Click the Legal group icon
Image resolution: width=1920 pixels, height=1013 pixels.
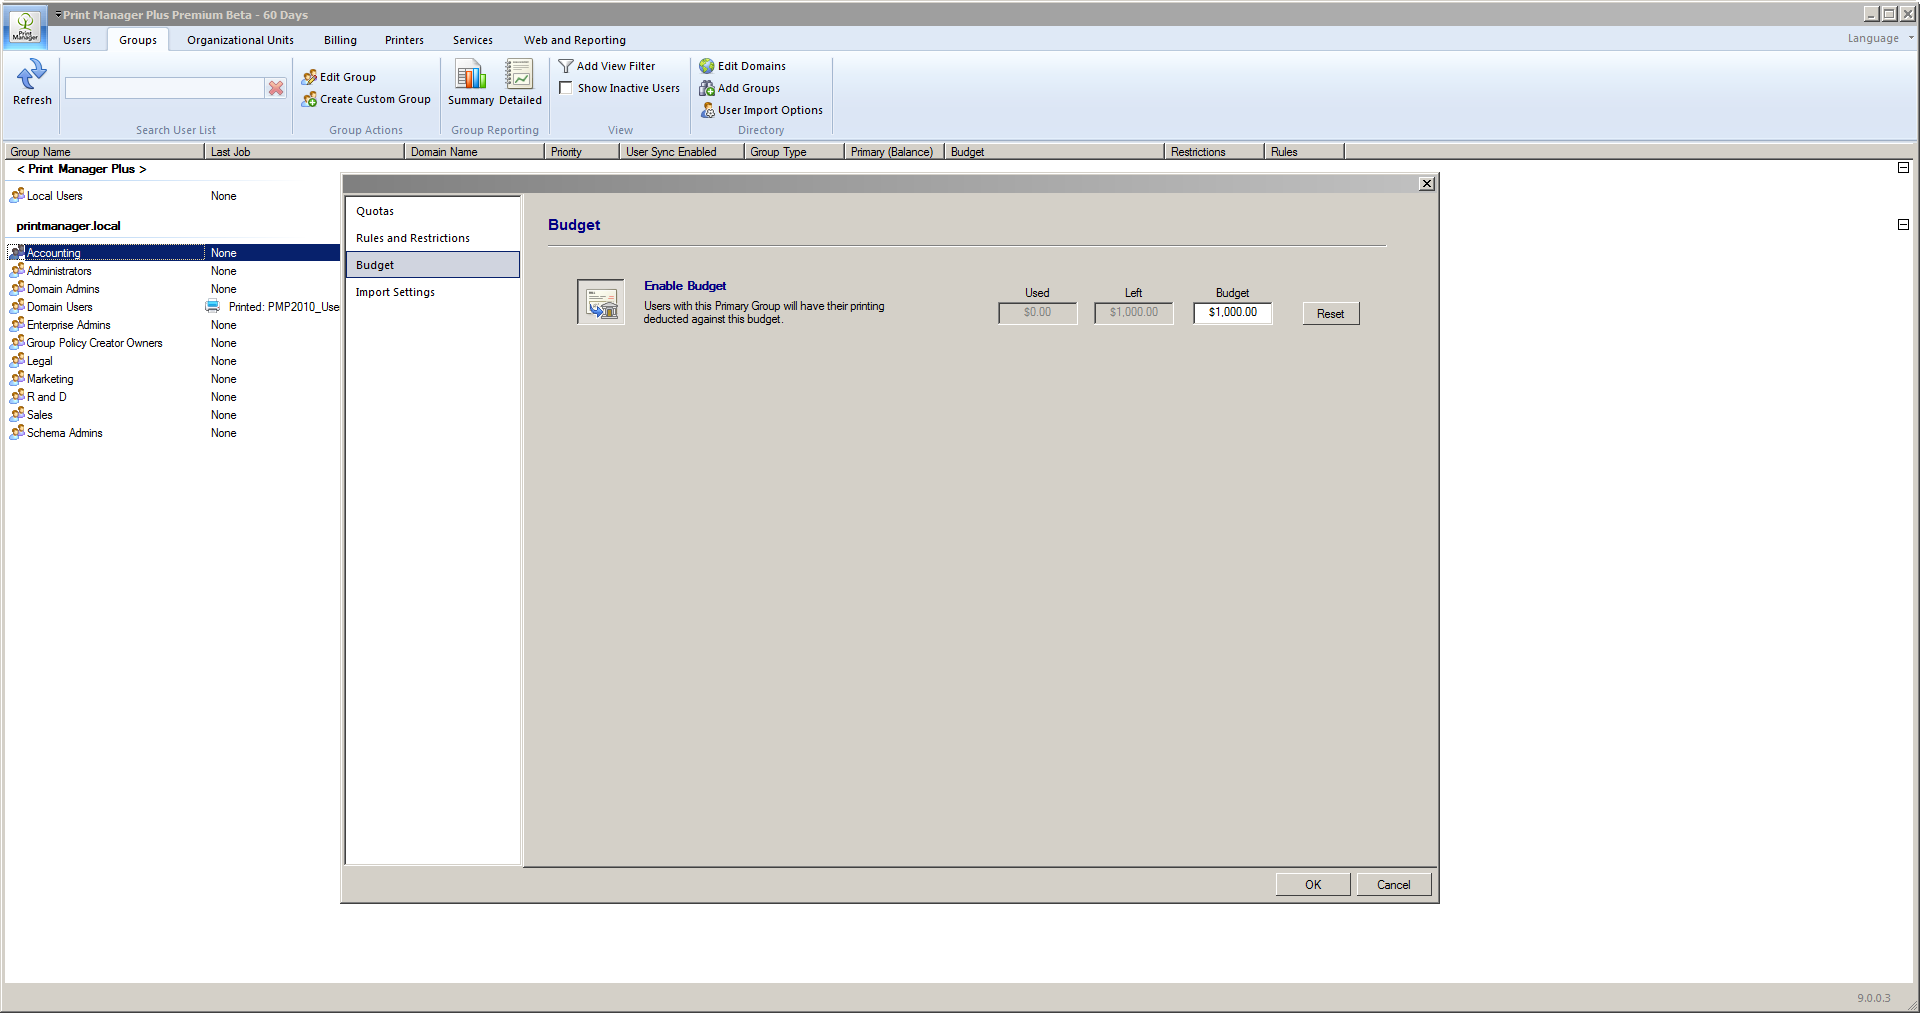[x=17, y=360]
